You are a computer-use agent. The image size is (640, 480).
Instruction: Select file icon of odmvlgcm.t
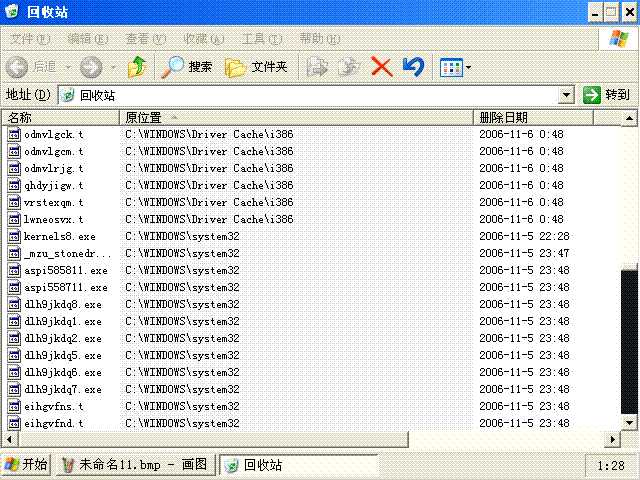[14, 151]
